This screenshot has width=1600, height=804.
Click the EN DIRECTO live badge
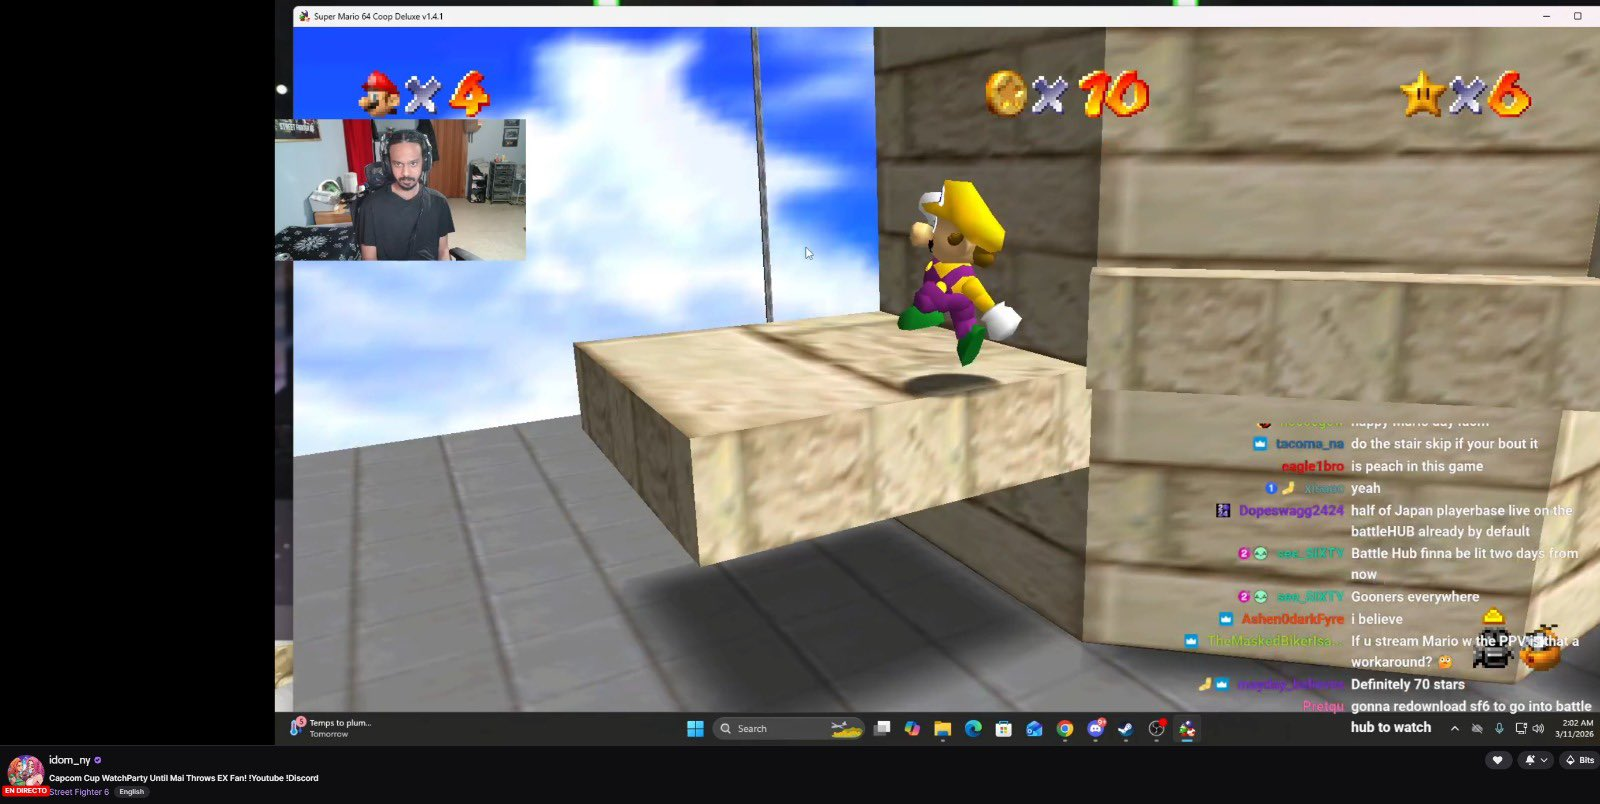click(x=25, y=791)
